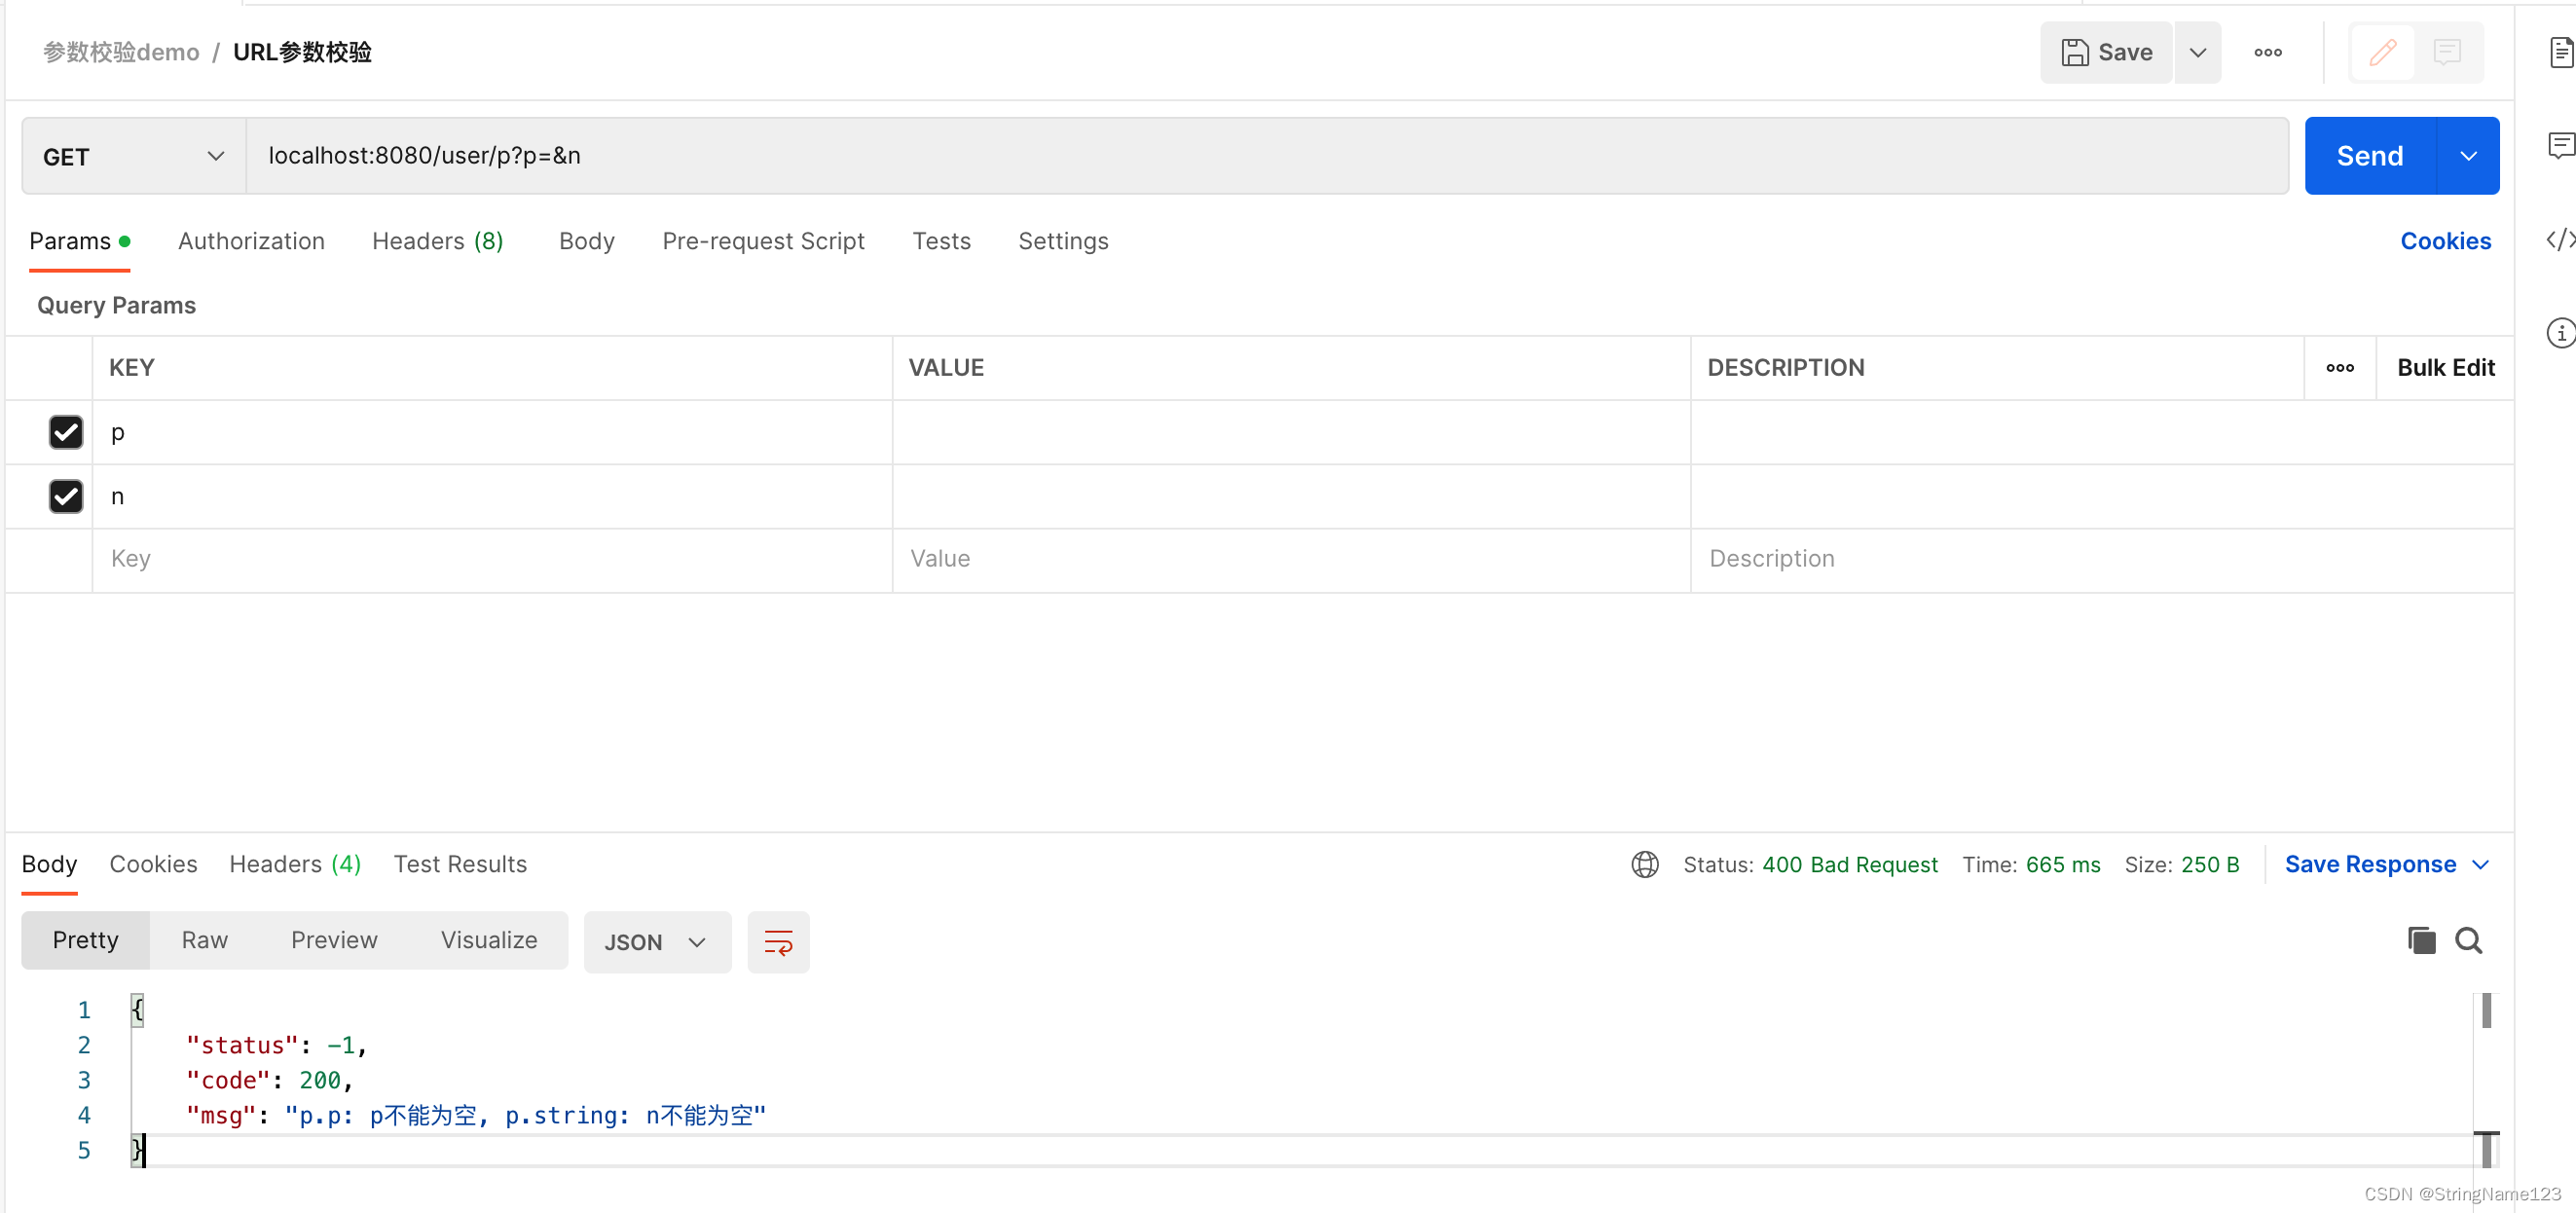Click the globe network information icon
The height and width of the screenshot is (1213, 2576).
click(x=1644, y=864)
